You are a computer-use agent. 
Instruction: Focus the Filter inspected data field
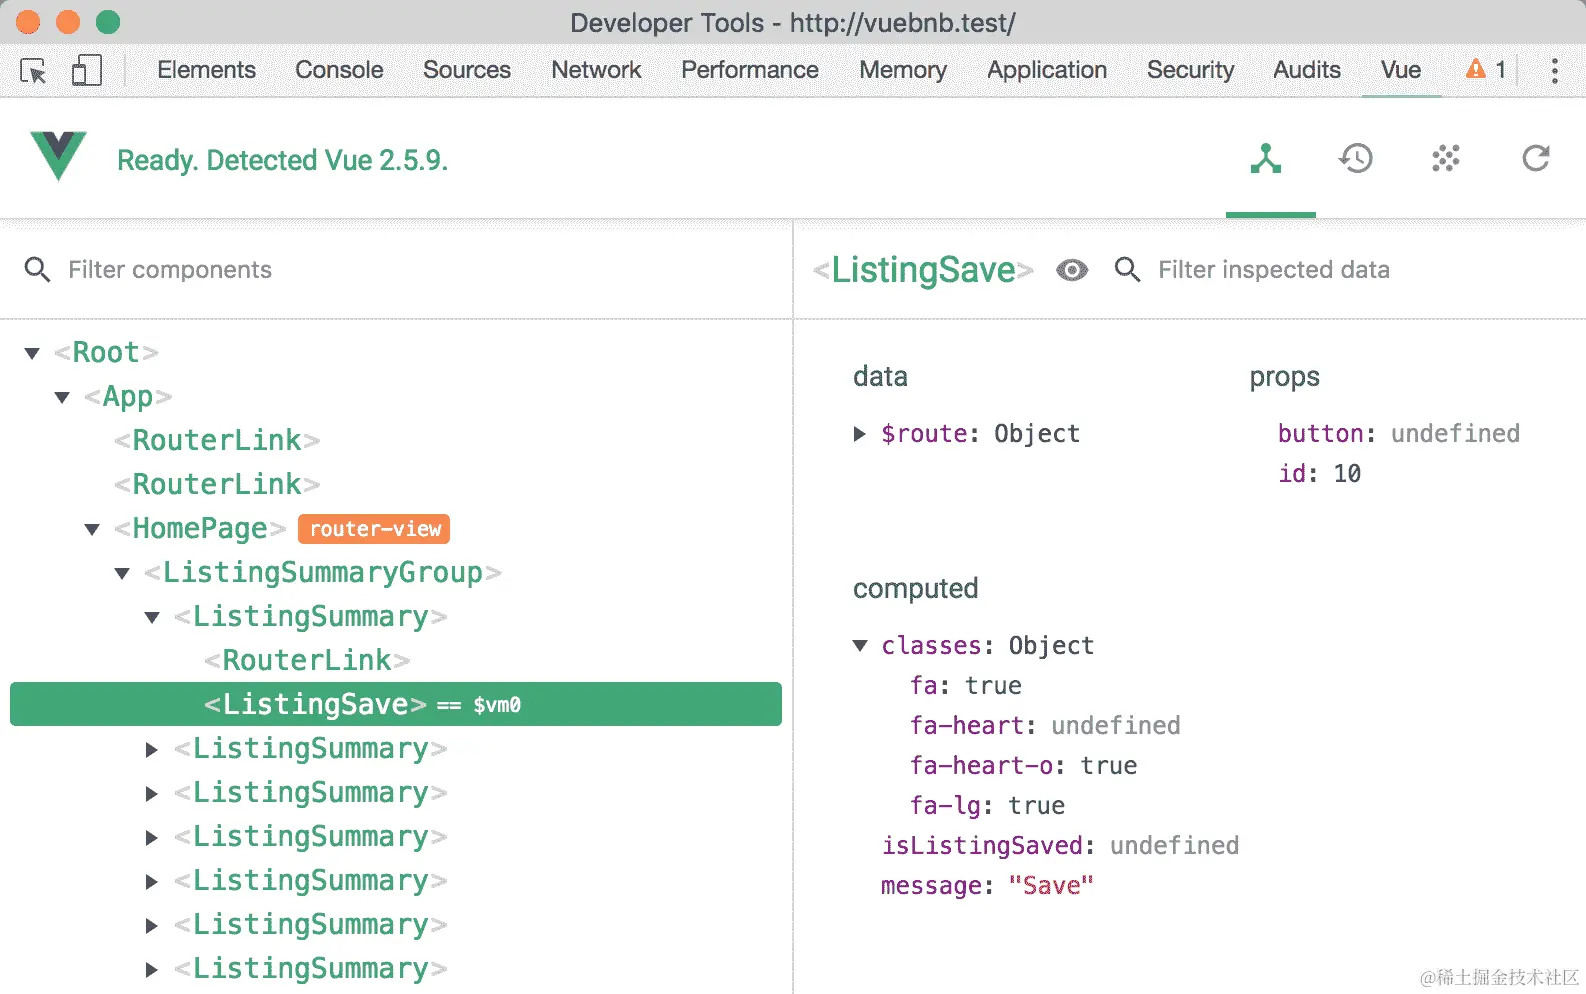[x=1360, y=270]
